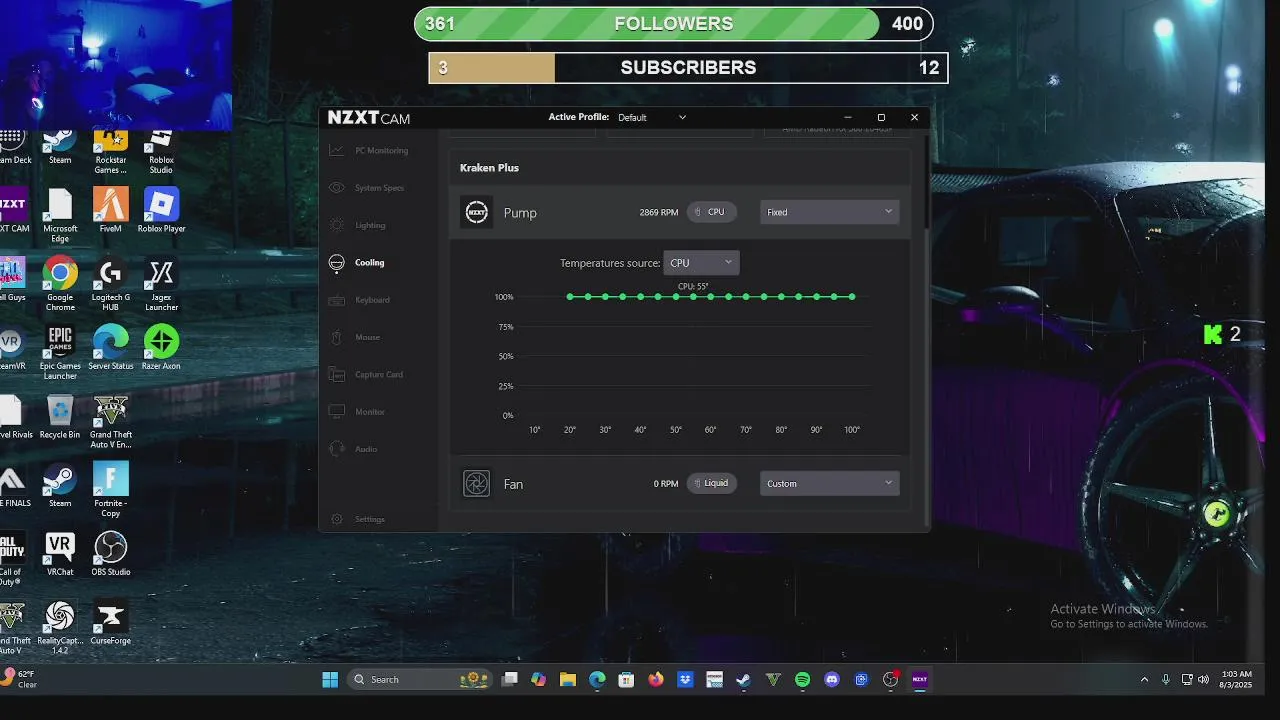Screen dimensions: 1280x720
Task: Click the NZXT Pump device icon
Action: coord(477,212)
